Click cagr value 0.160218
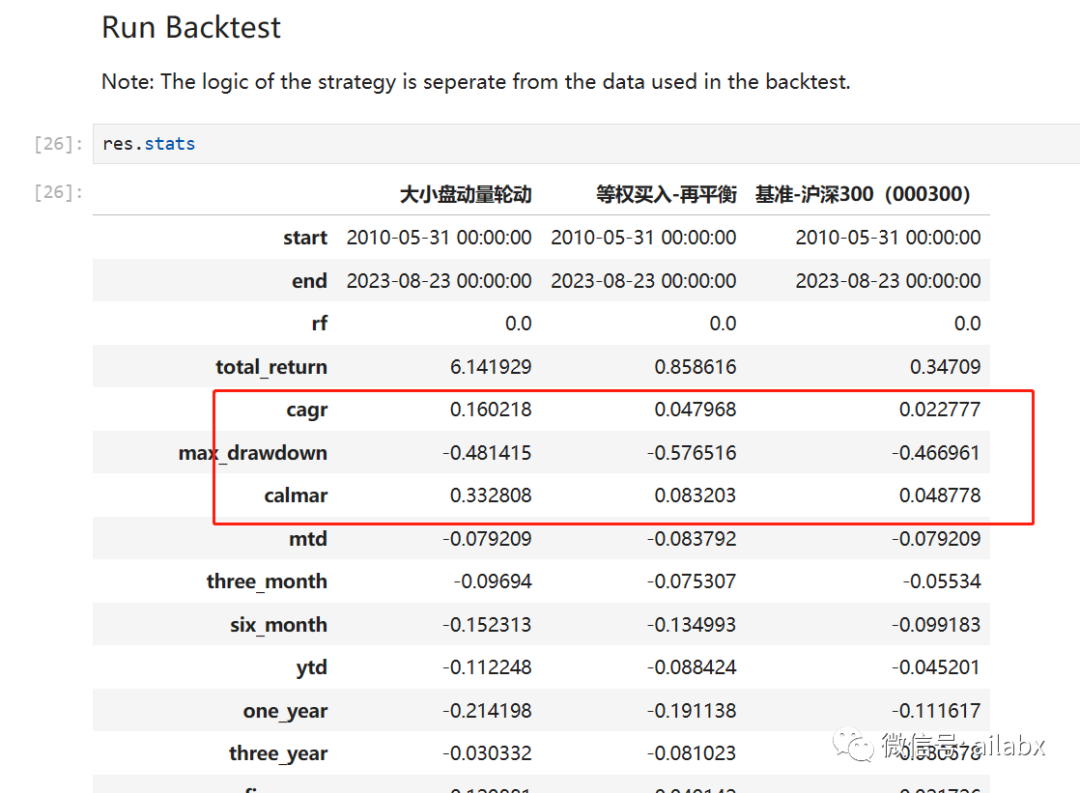The image size is (1080, 793). [490, 410]
